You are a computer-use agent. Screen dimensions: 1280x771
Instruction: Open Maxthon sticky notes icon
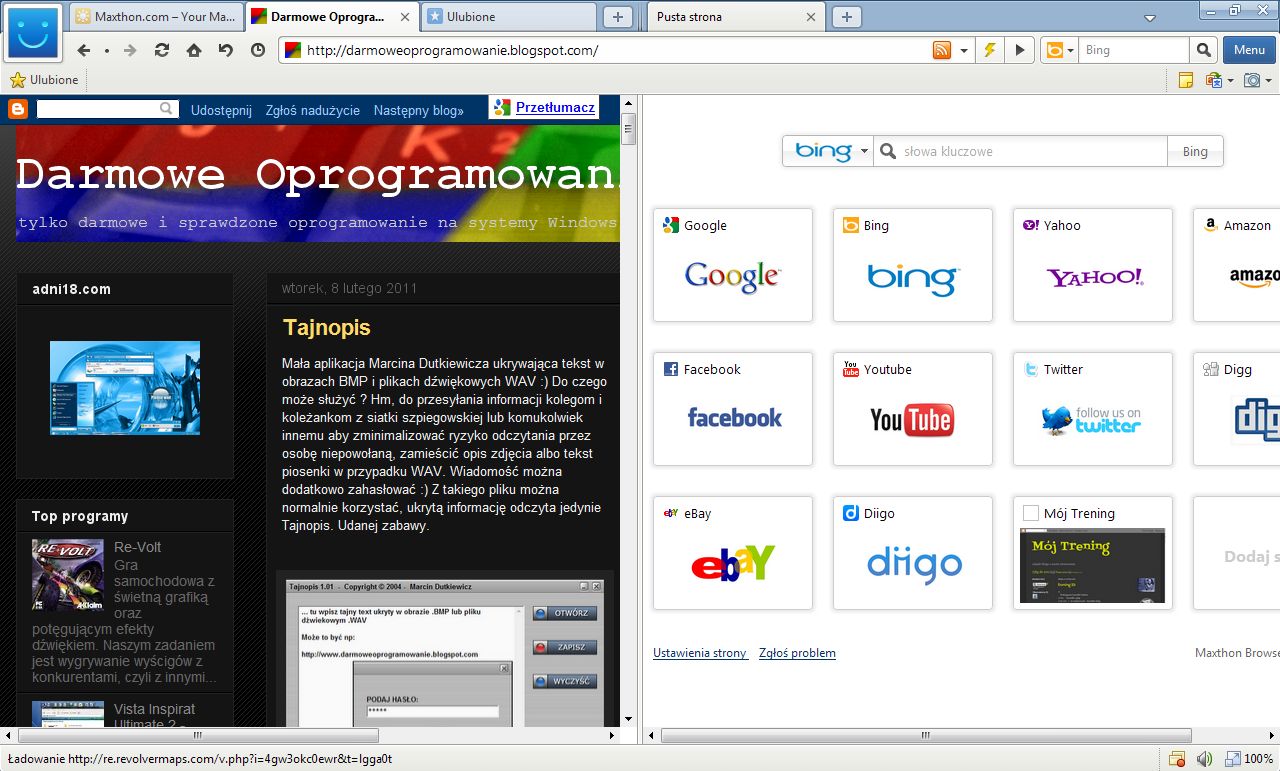click(x=1186, y=79)
